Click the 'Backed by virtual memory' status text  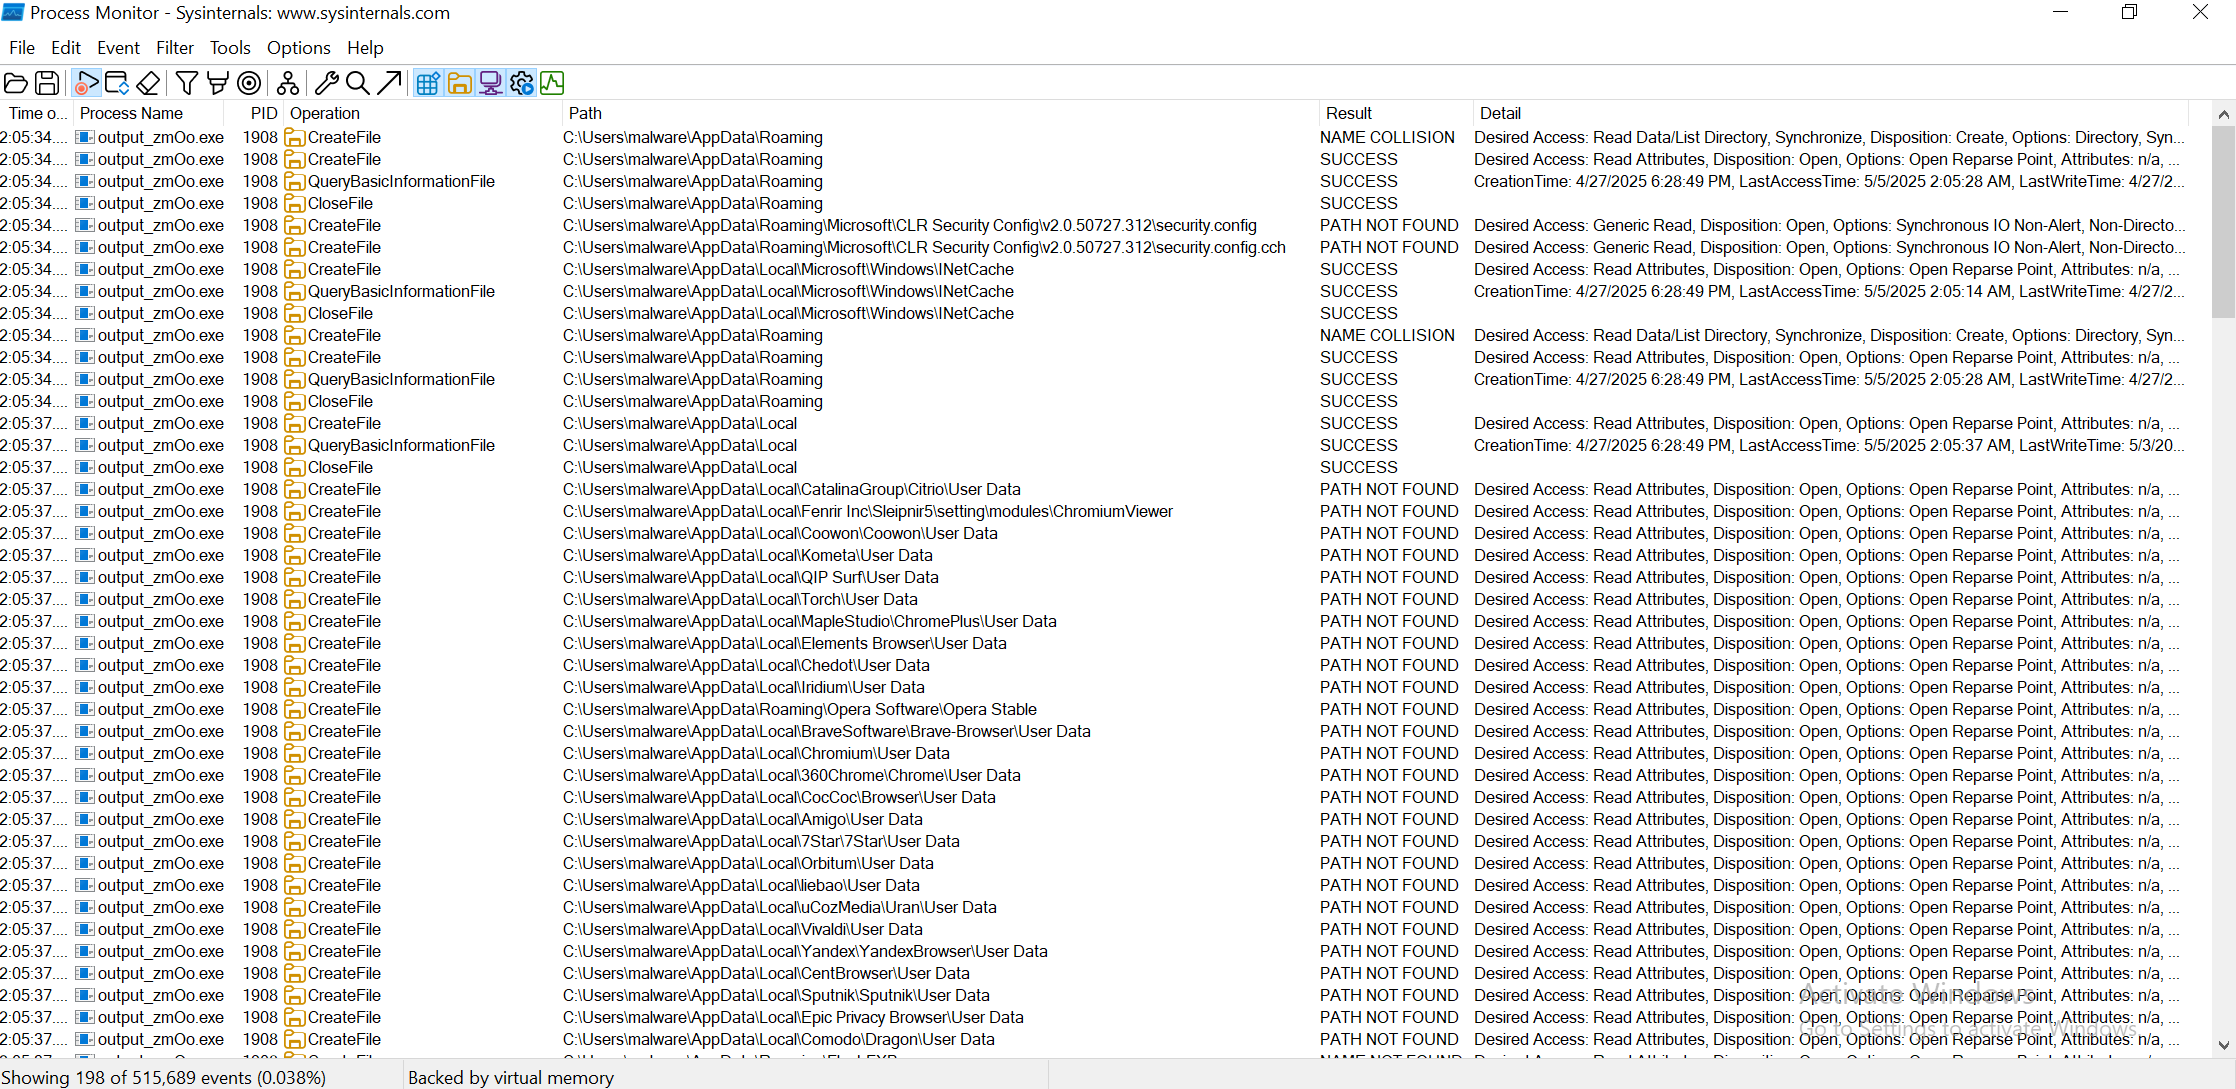(511, 1077)
